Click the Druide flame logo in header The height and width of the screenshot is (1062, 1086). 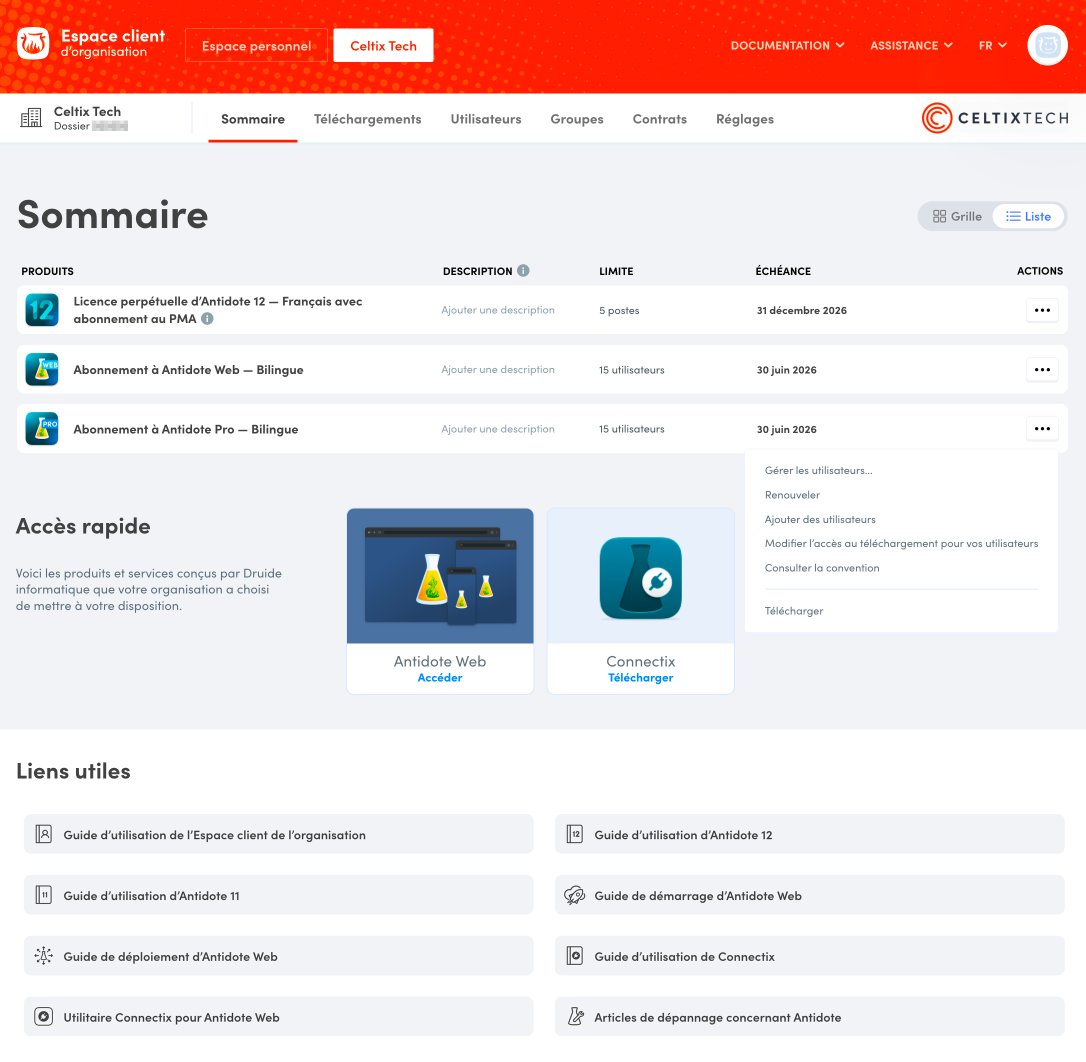pos(33,44)
